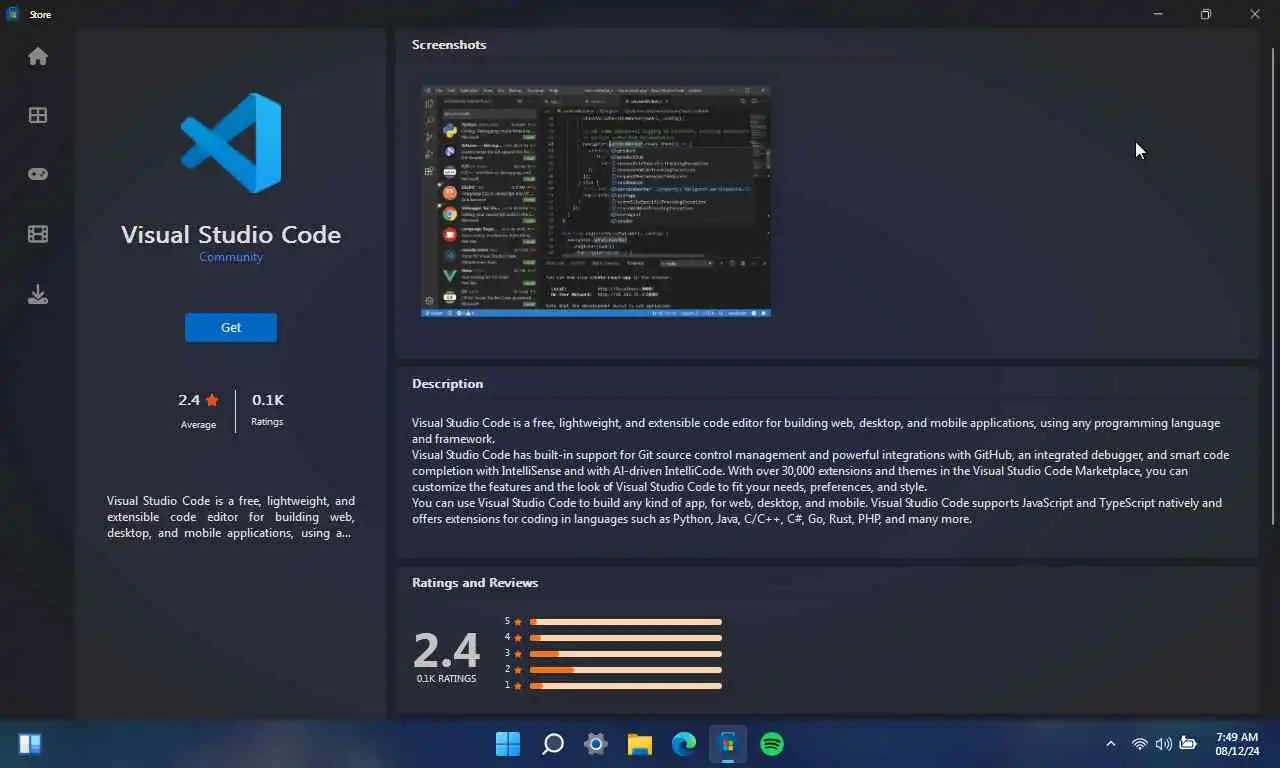Click the 4 star rating bar

[x=625, y=638]
